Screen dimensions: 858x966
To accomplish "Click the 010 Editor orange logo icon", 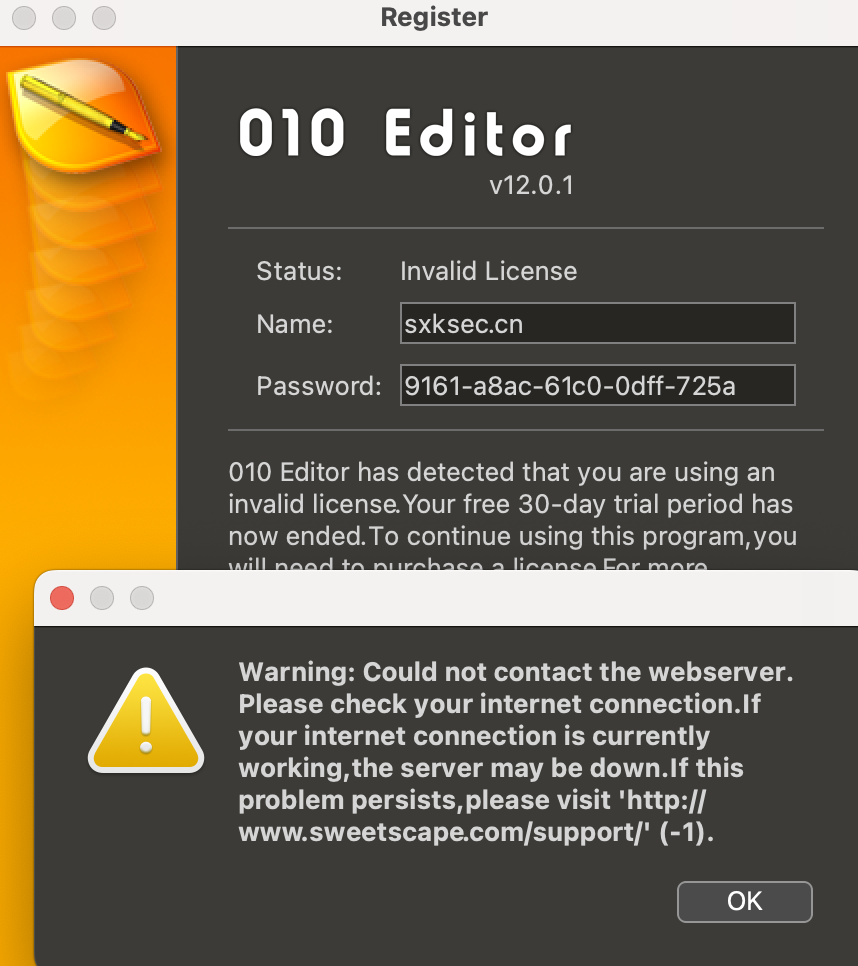I will tap(85, 115).
